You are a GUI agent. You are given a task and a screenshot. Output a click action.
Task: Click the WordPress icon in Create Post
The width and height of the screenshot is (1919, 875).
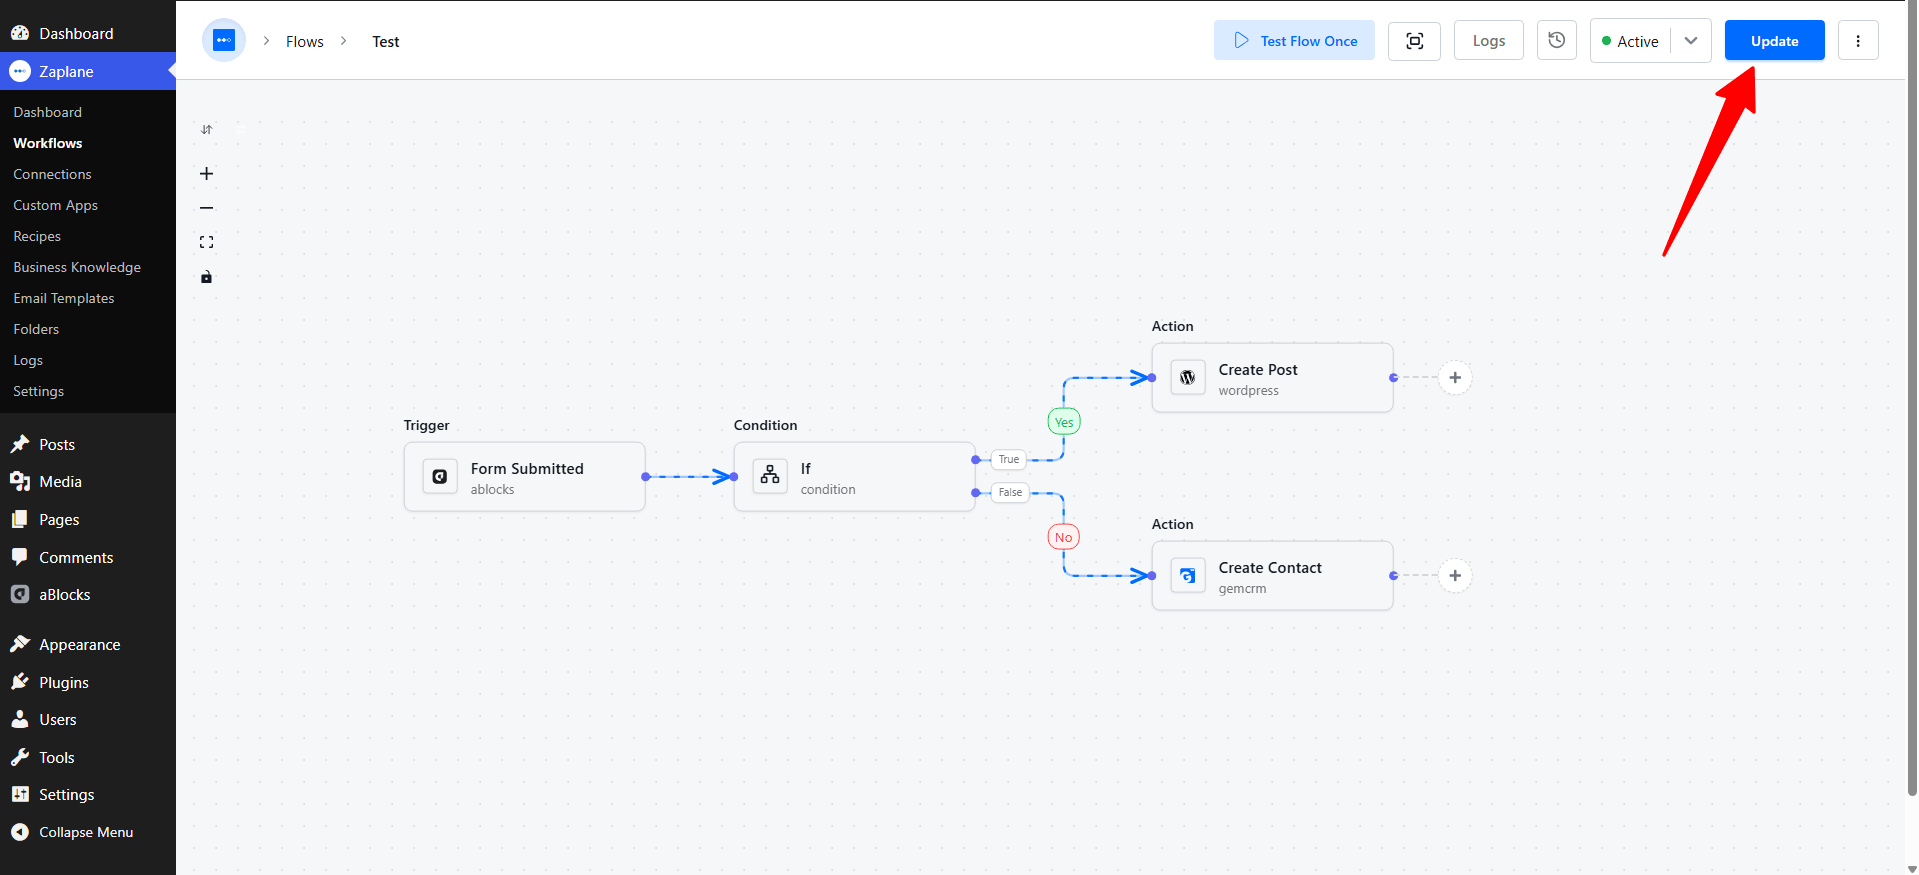pyautogui.click(x=1188, y=378)
